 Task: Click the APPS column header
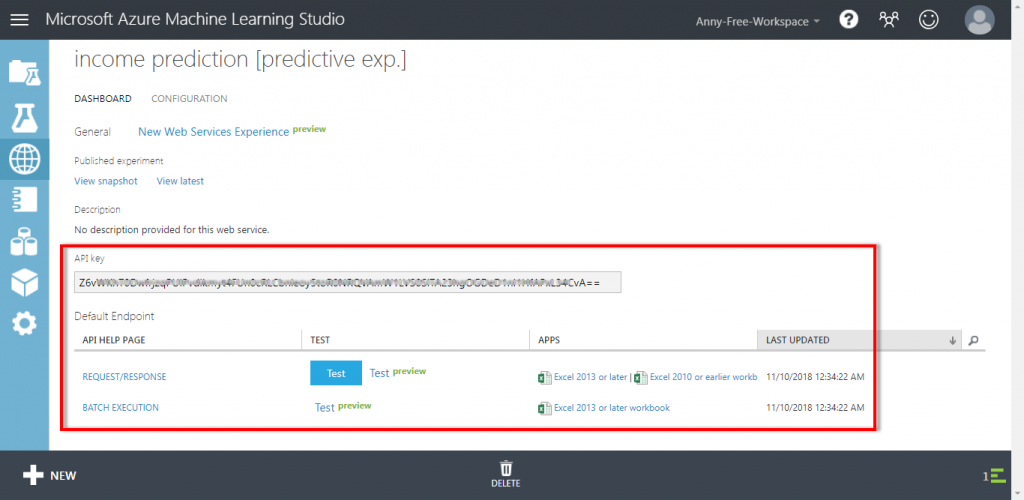tap(549, 340)
